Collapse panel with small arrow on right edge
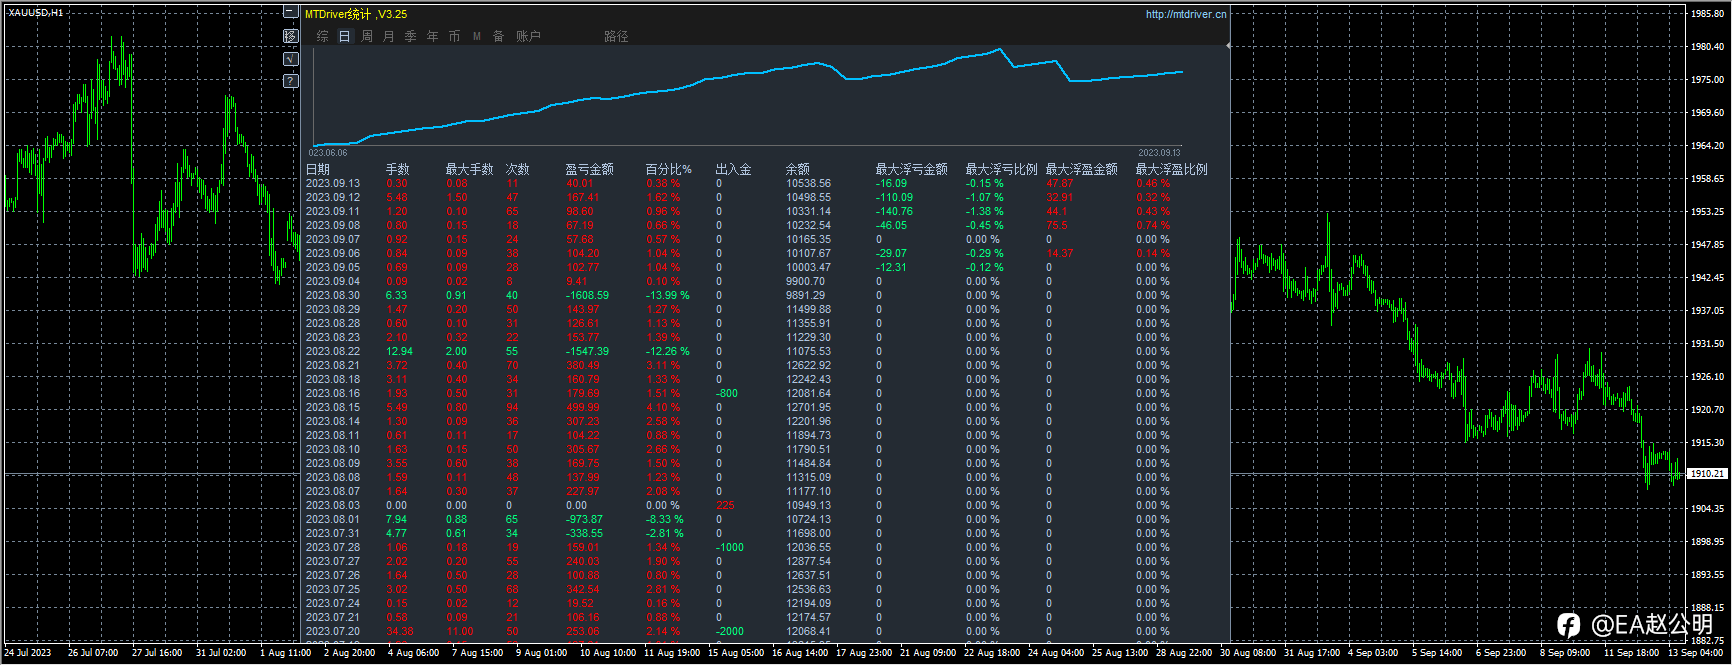 [1228, 45]
